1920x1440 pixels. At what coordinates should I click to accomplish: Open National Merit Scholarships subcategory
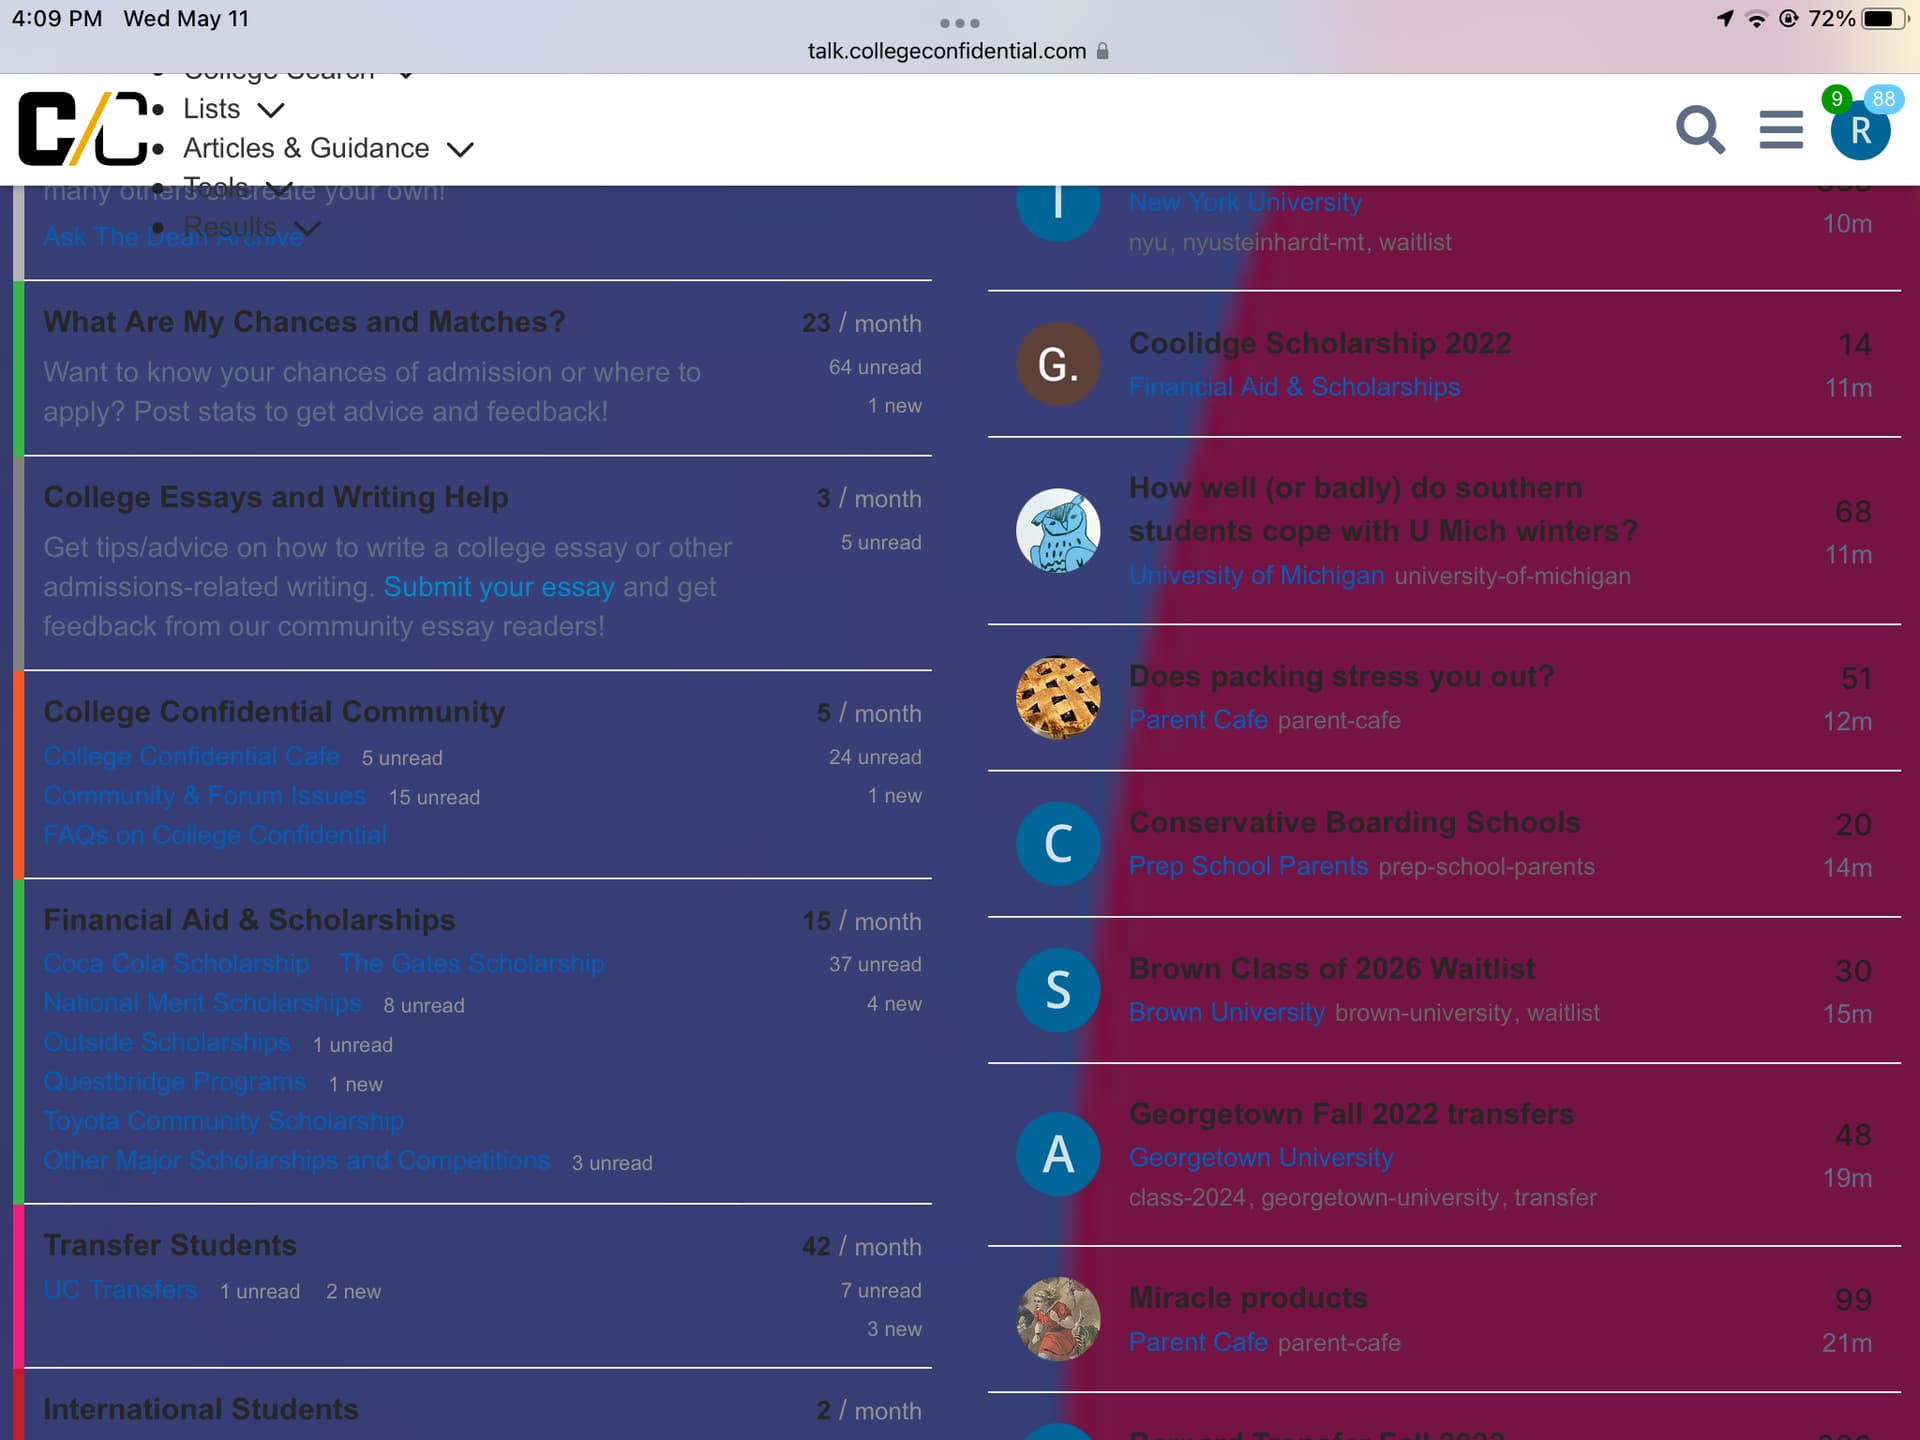pos(202,1003)
